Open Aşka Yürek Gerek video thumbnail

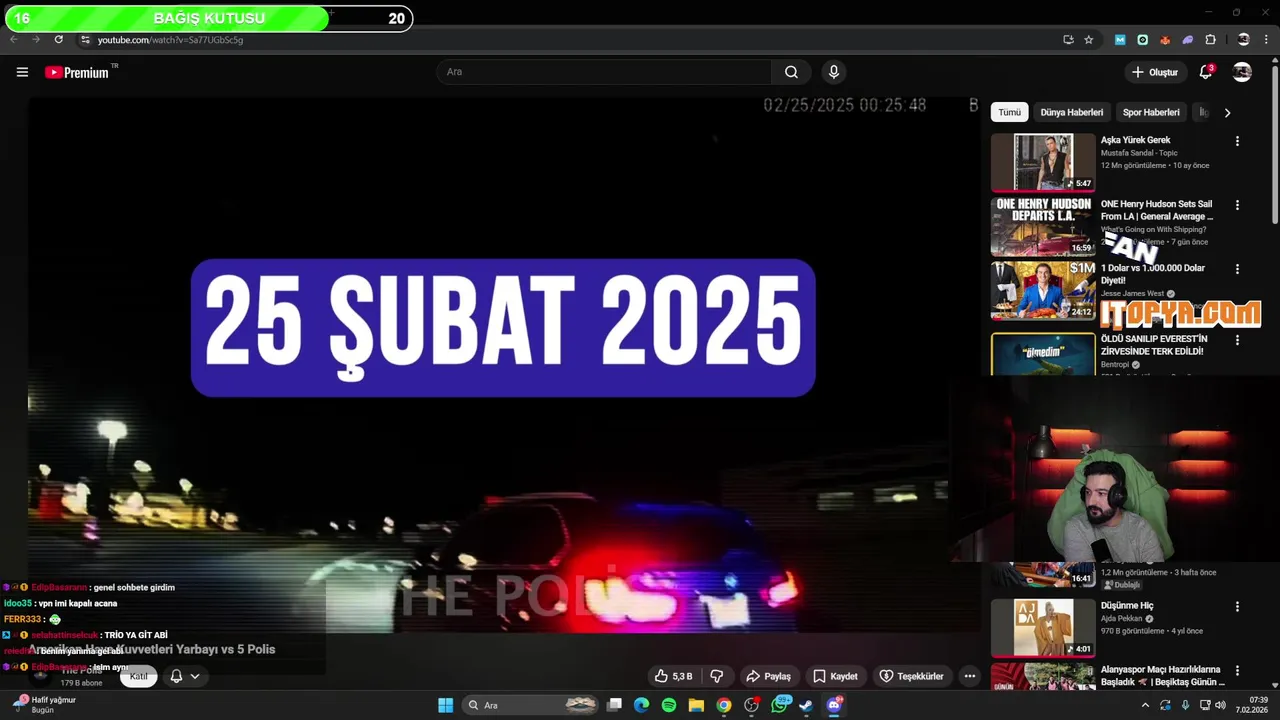1043,162
